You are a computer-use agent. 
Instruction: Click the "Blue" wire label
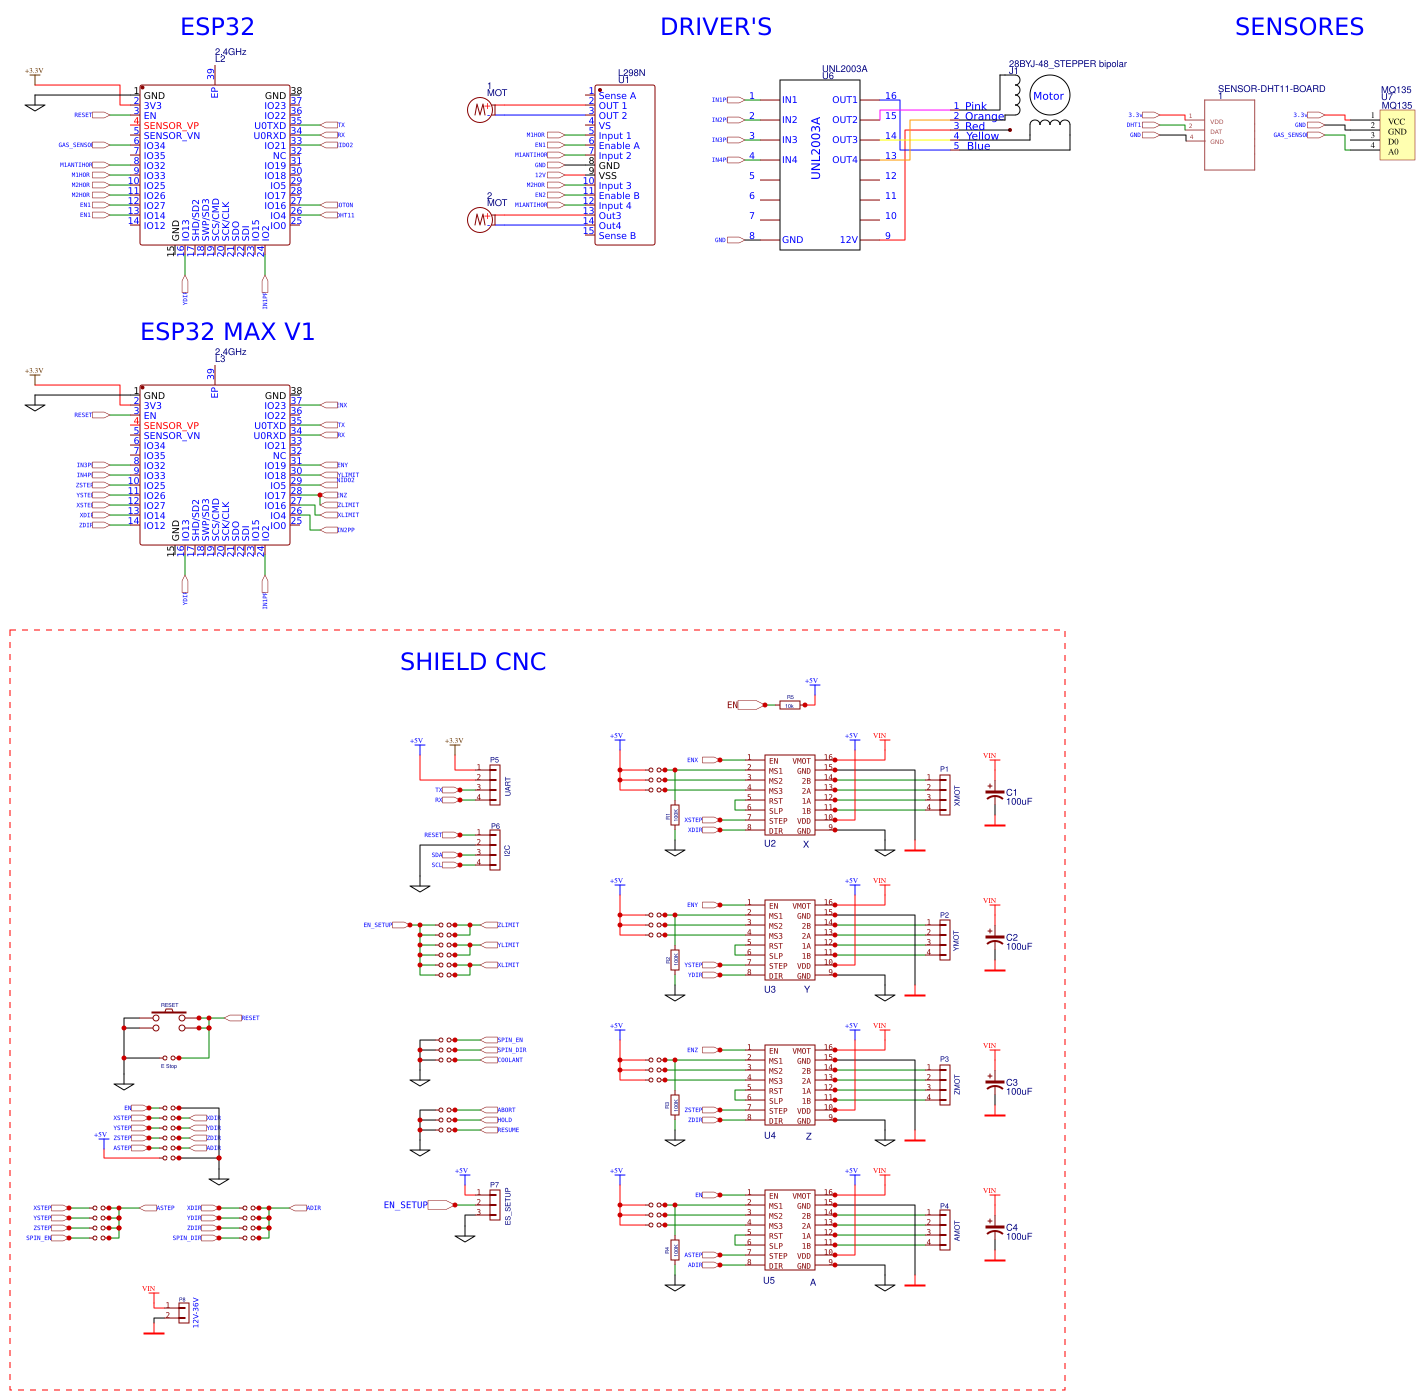[x=978, y=146]
